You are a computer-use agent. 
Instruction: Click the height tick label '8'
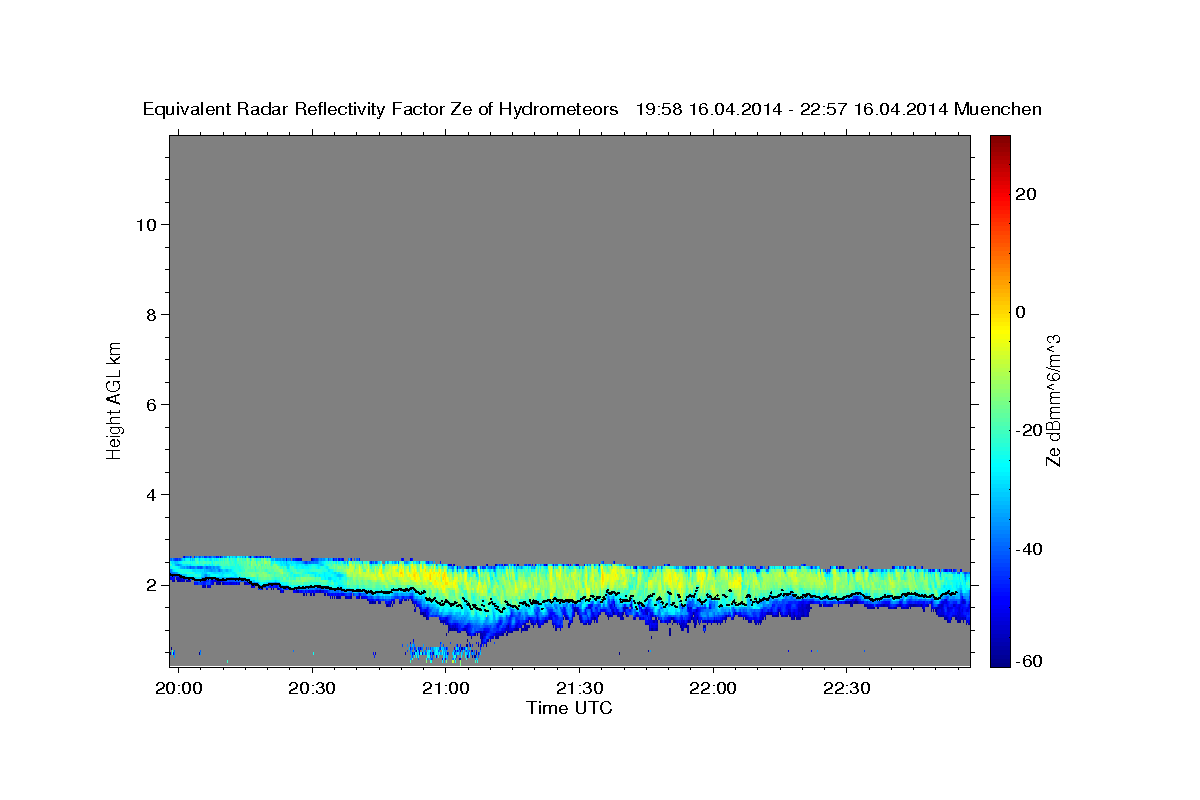click(150, 315)
